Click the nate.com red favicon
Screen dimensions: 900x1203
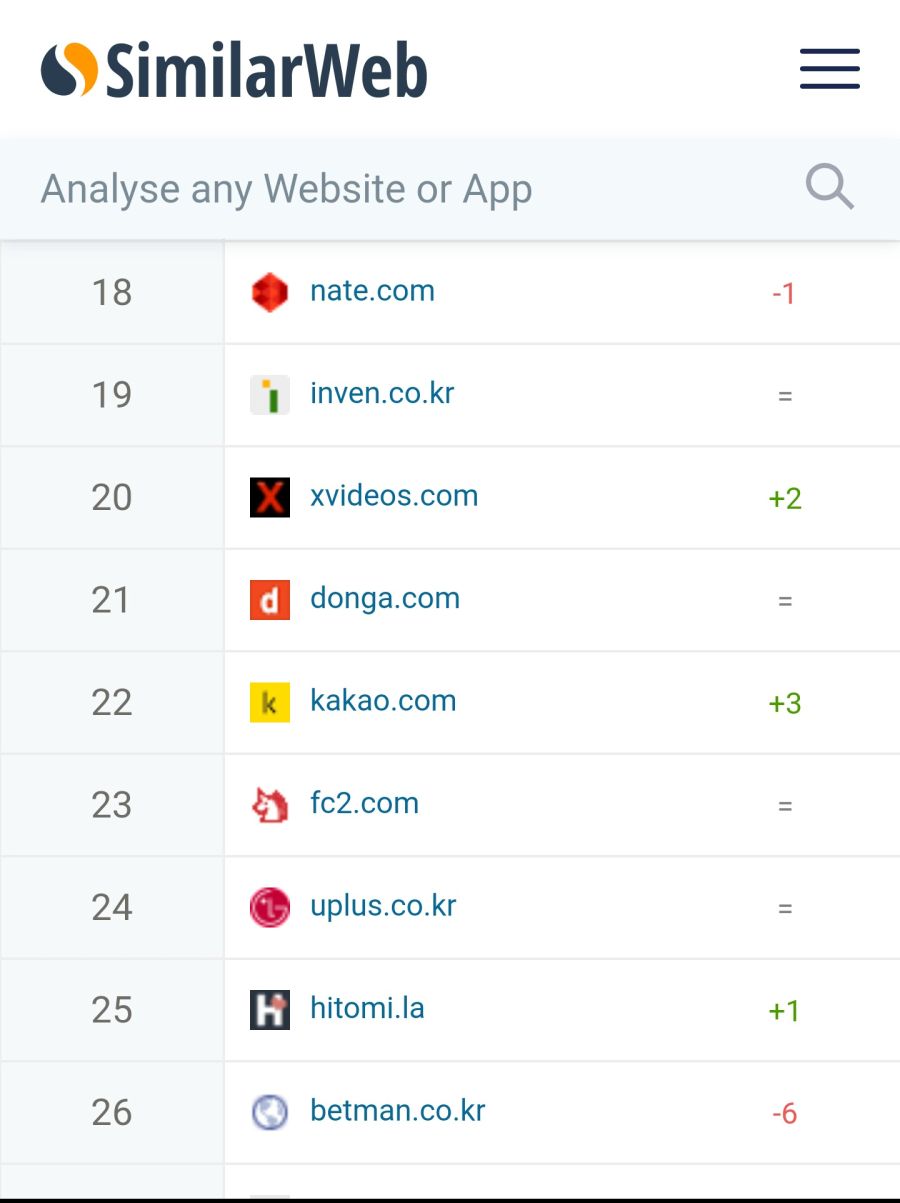(269, 292)
